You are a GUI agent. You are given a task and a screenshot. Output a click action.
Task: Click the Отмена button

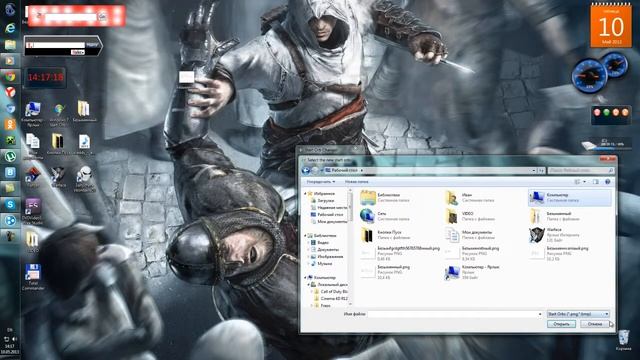[595, 324]
